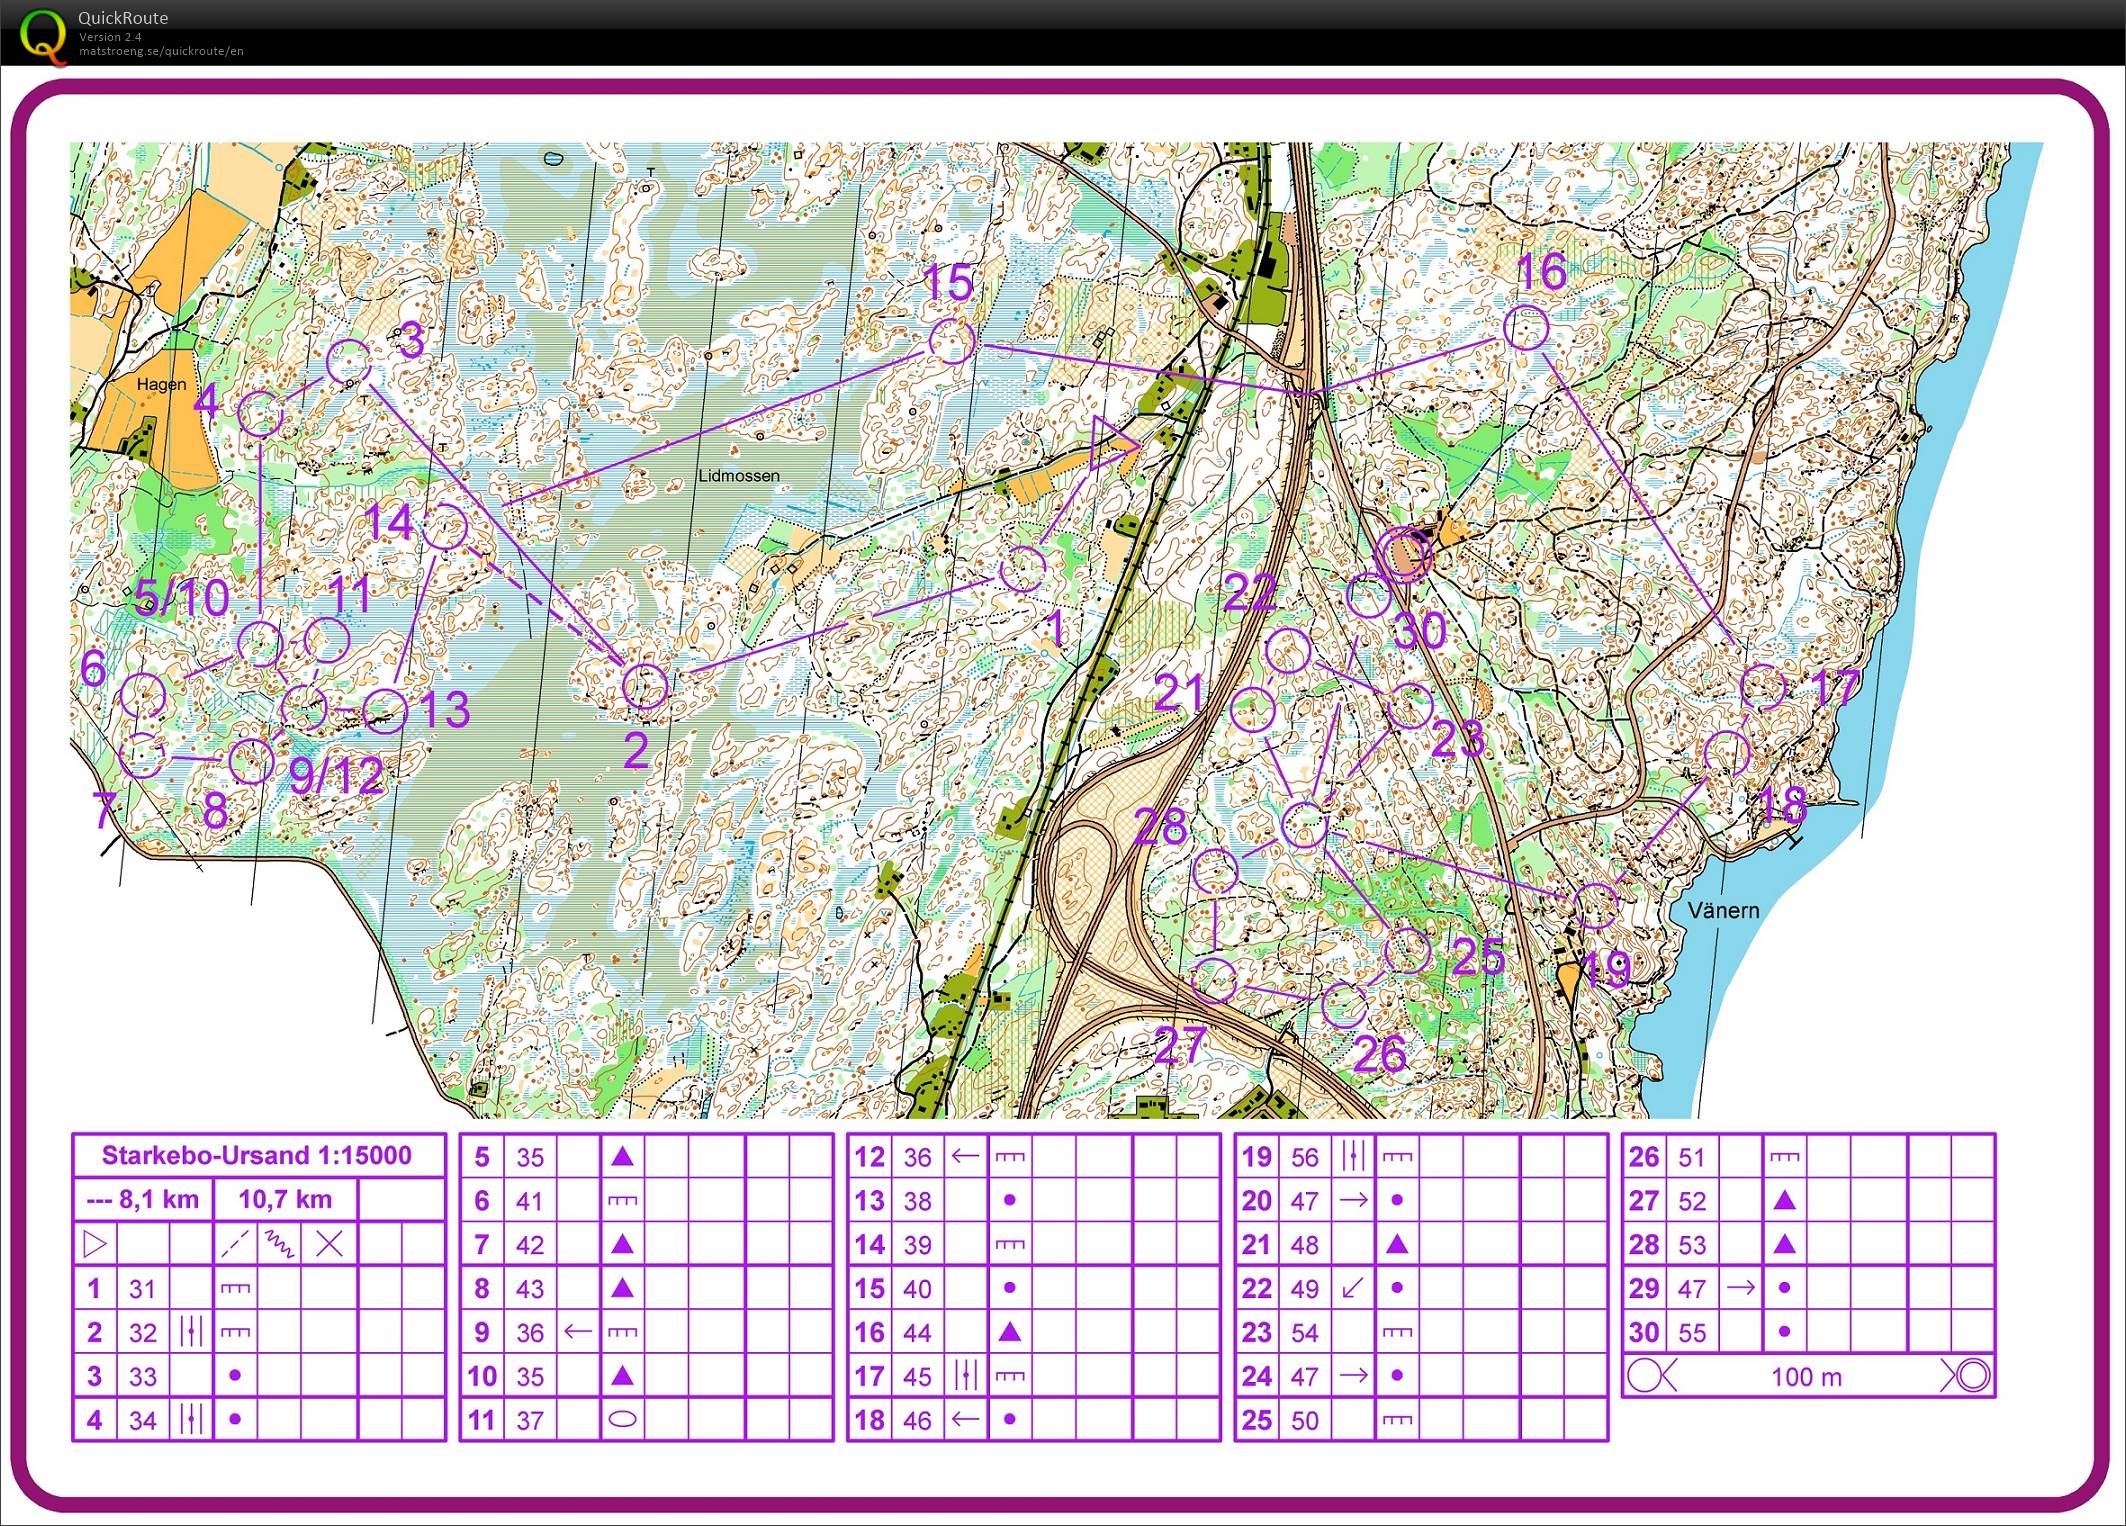Click the control 16 number on the map
Viewport: 2126px width, 1526px height.
tap(1541, 272)
